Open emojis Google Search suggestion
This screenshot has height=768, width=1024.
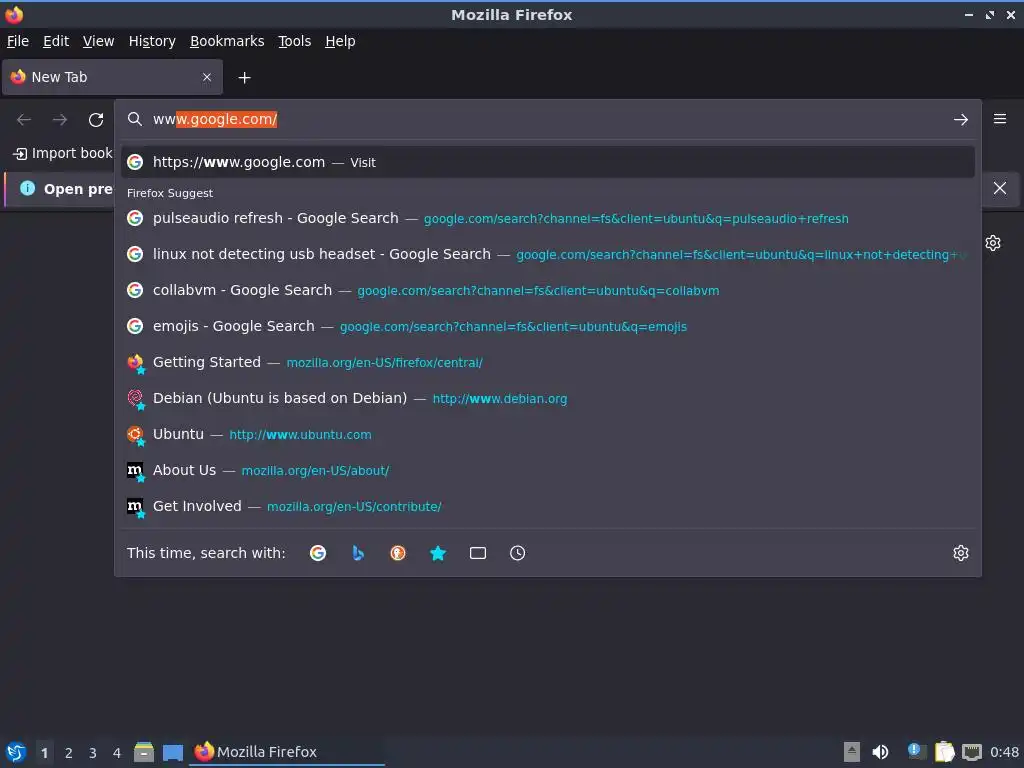click(547, 326)
